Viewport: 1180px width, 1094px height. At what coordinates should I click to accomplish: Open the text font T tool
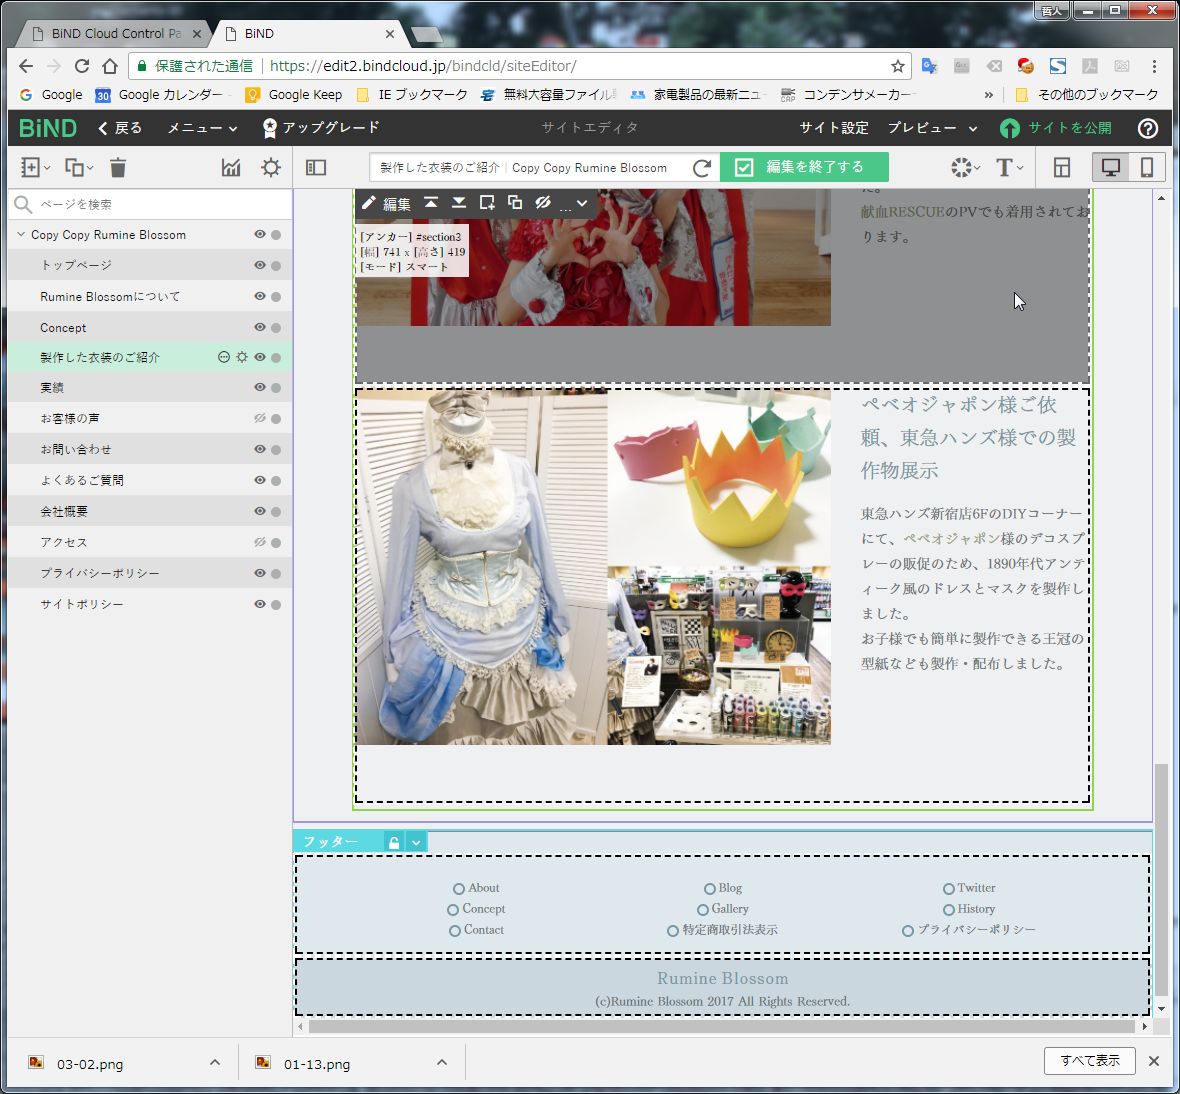(1008, 167)
